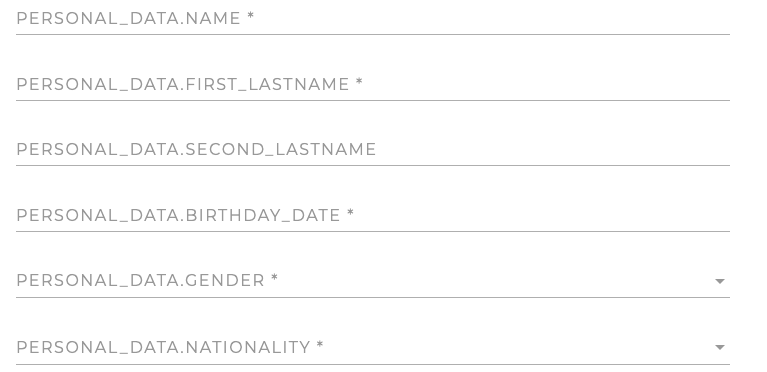The width and height of the screenshot is (767, 372).
Task: Click the PERSONAL_DATA.NAME label text
Action: coord(129,19)
